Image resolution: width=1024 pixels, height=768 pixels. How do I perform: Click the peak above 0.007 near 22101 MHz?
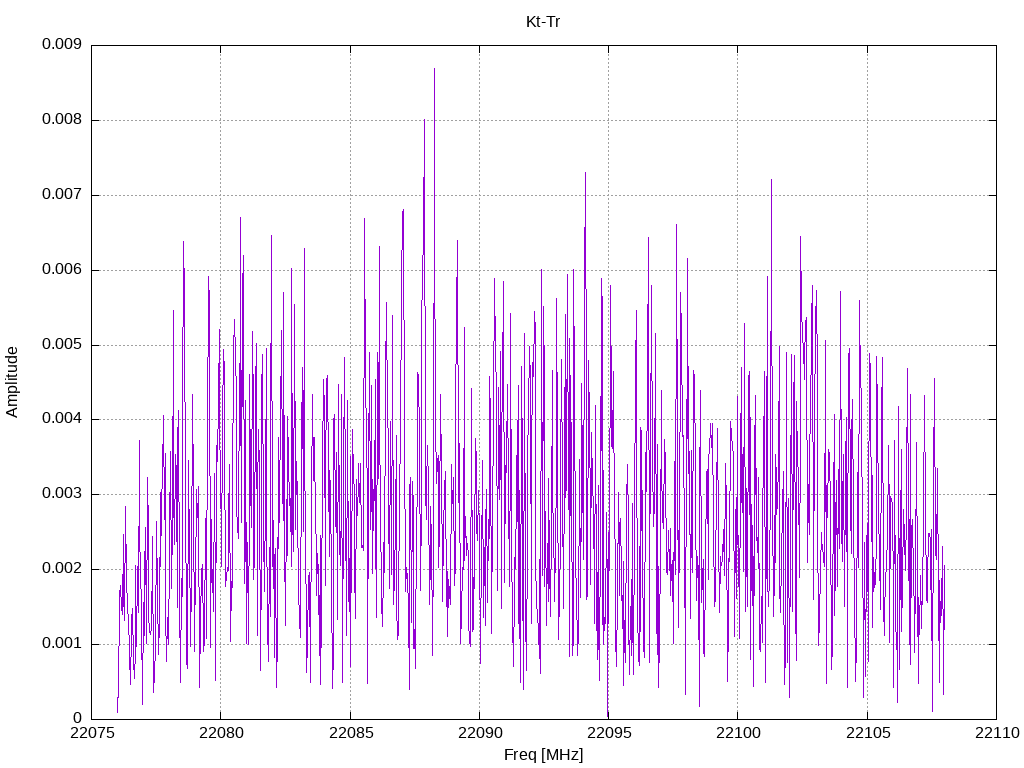pos(771,180)
